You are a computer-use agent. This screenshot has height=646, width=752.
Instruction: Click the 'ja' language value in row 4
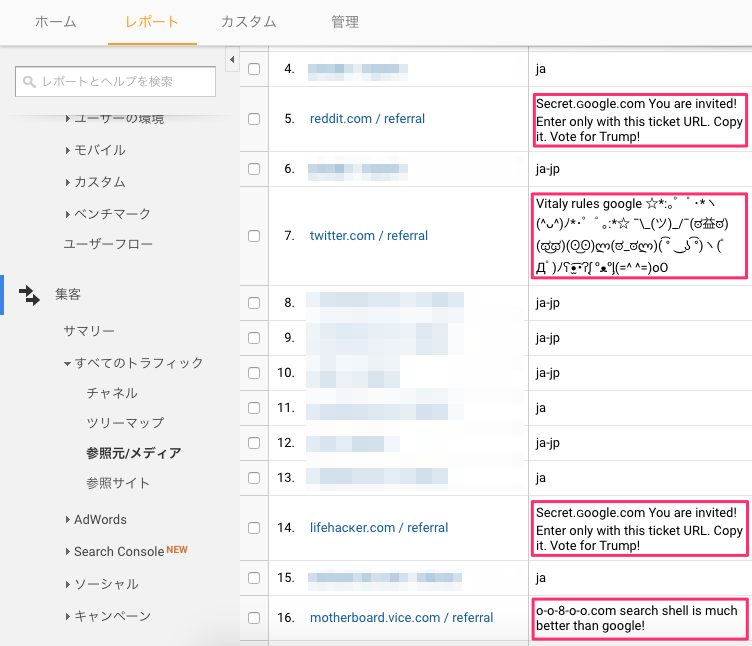[541, 70]
